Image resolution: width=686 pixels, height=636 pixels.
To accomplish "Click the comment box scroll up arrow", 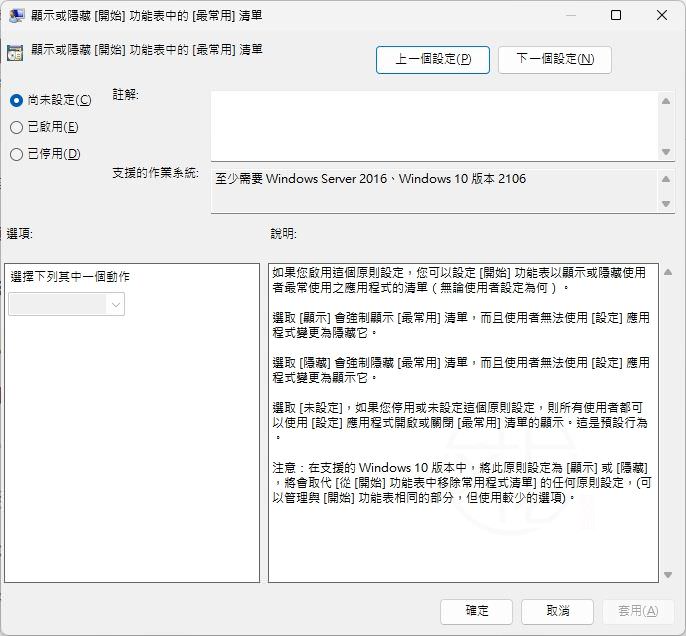I will 666,101.
